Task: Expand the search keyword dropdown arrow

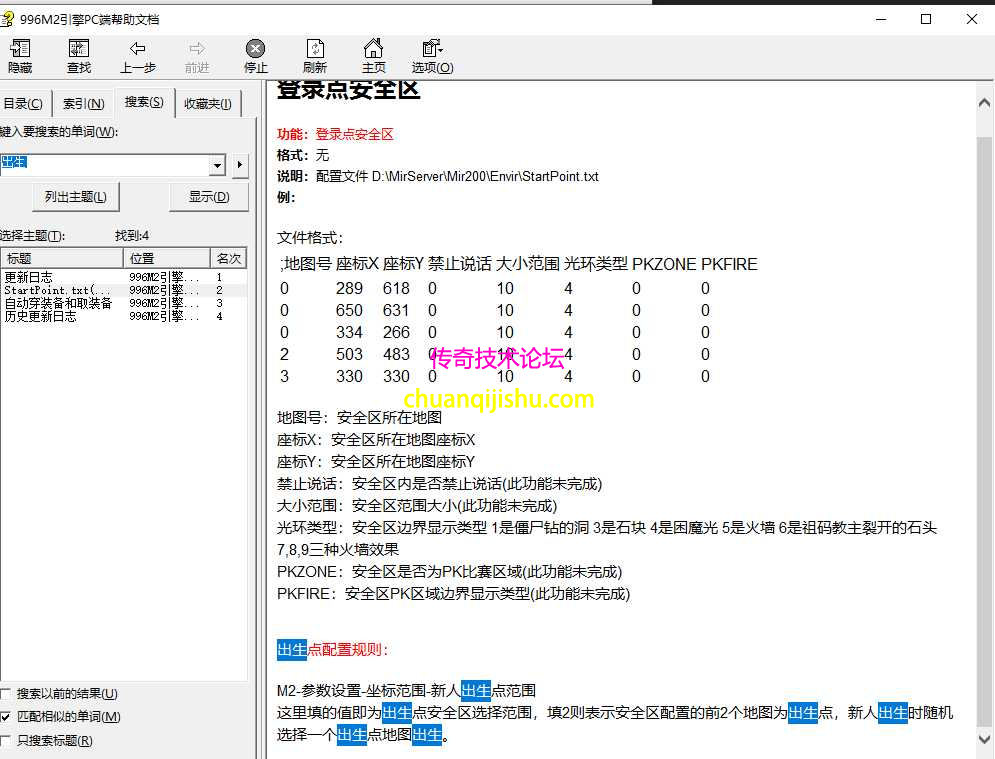Action: (217, 165)
